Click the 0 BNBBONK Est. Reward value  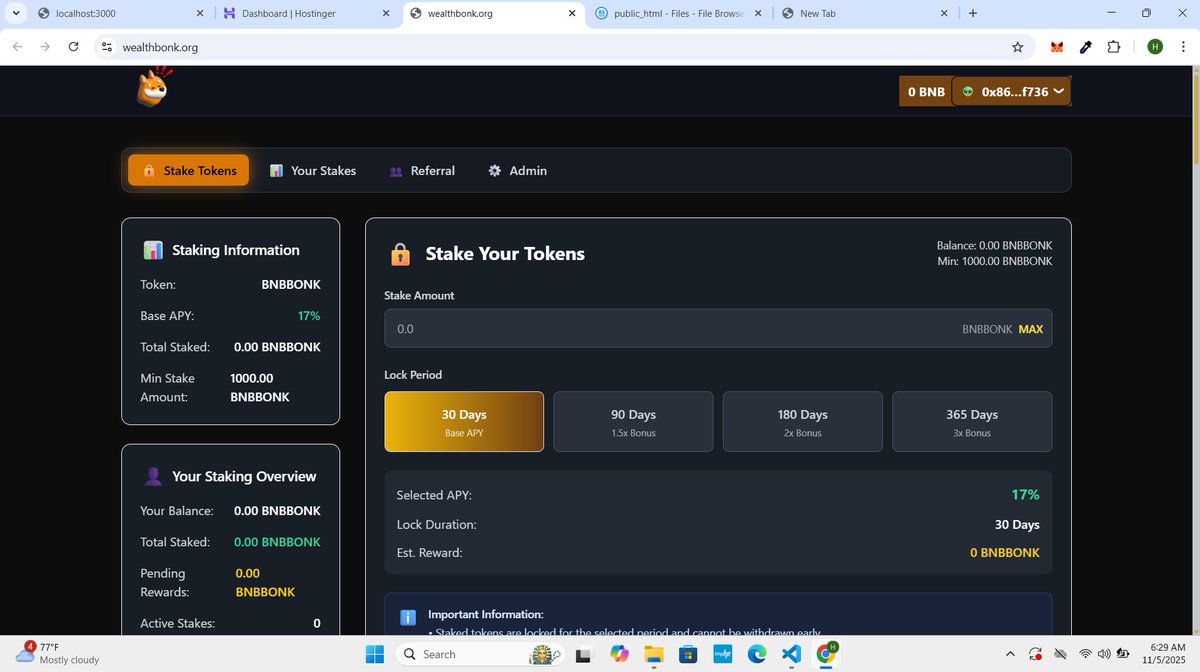tap(1005, 552)
